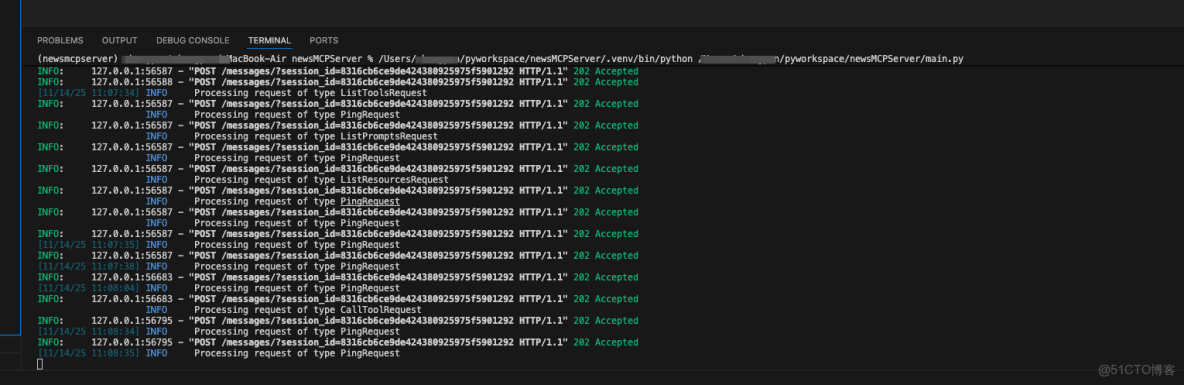Click the terminal cursor prompt box
This screenshot has height=385, width=1184.
(x=40, y=365)
